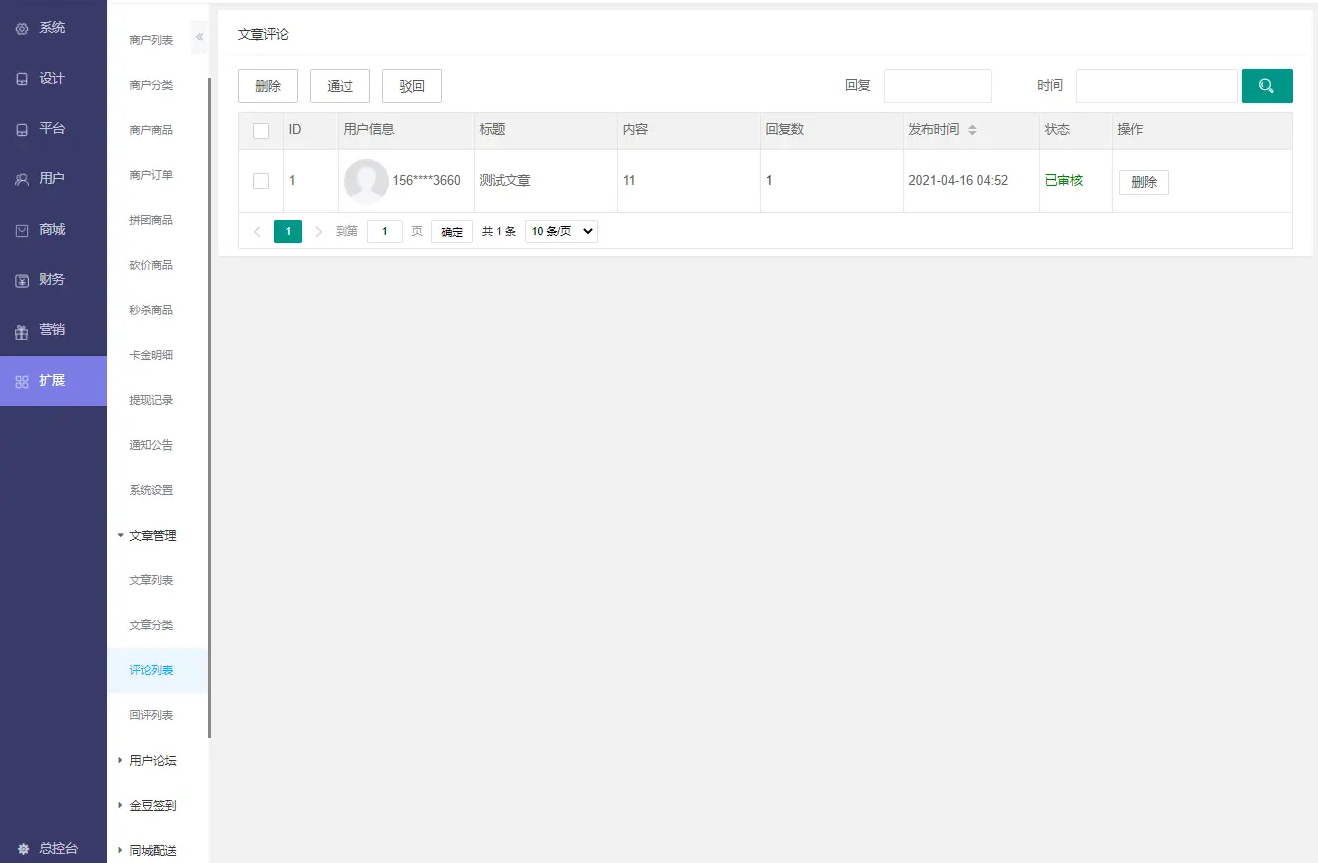Expand the 金豆签到 menu group
Image resolution: width=1318 pixels, height=863 pixels.
(121, 805)
